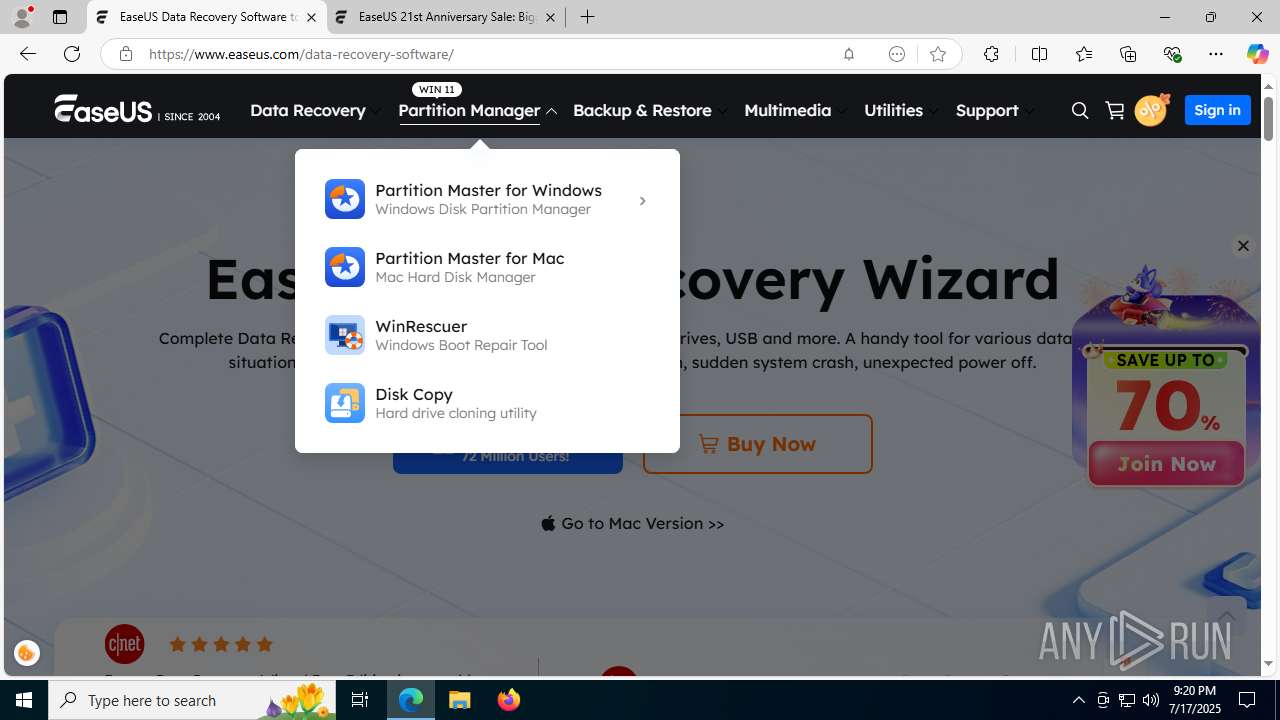Screen dimensions: 1280x720
Task: View site information lock icon
Action: coord(125,54)
